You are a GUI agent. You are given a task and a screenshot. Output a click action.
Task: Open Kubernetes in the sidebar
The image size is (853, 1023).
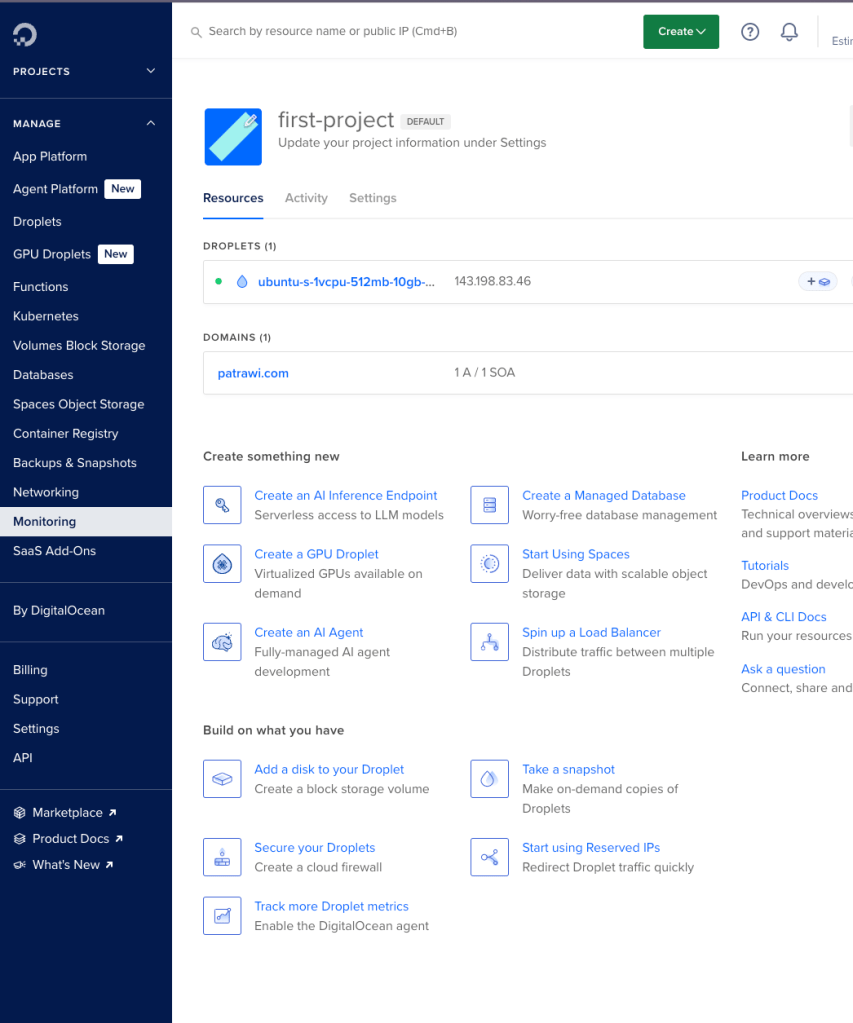click(x=45, y=316)
